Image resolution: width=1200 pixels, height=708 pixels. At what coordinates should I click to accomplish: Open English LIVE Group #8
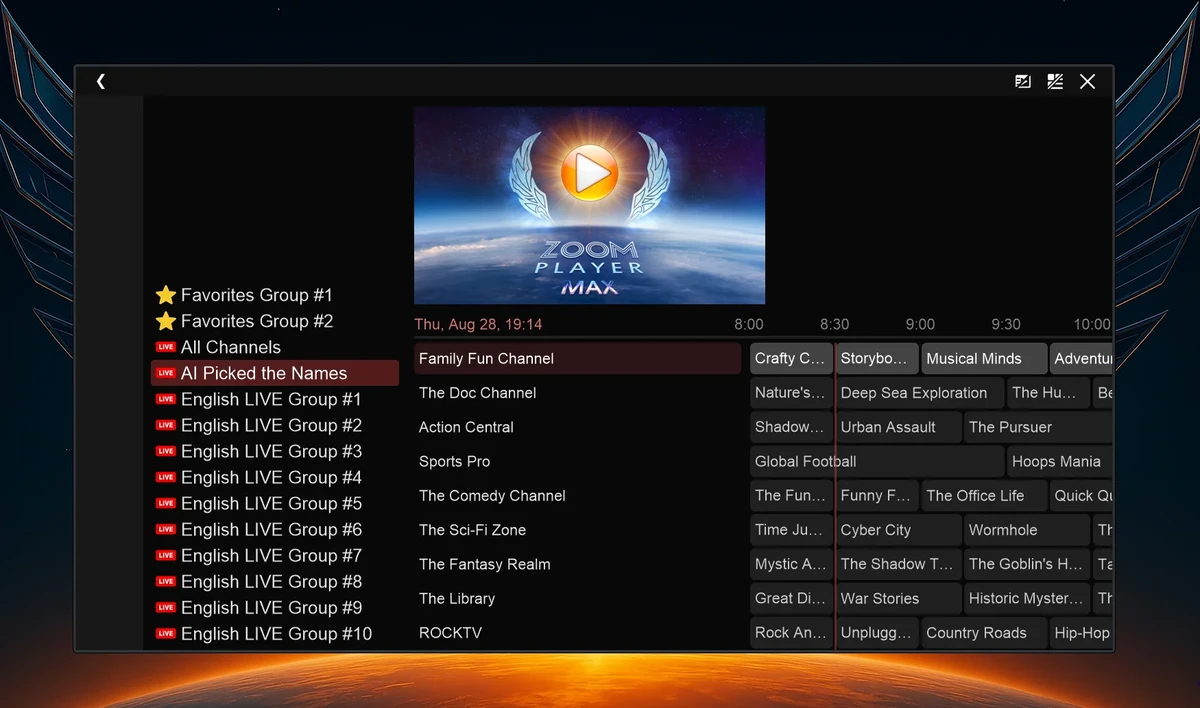click(x=275, y=581)
